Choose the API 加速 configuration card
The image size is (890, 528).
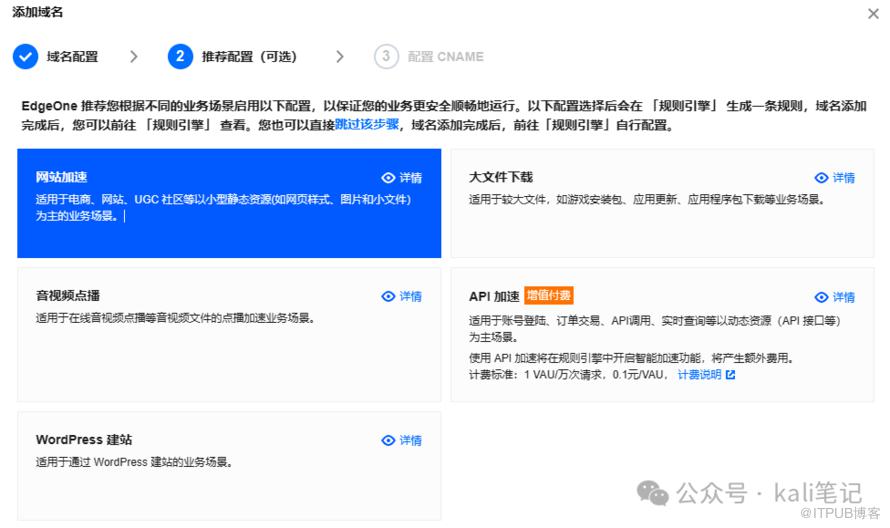tap(662, 335)
